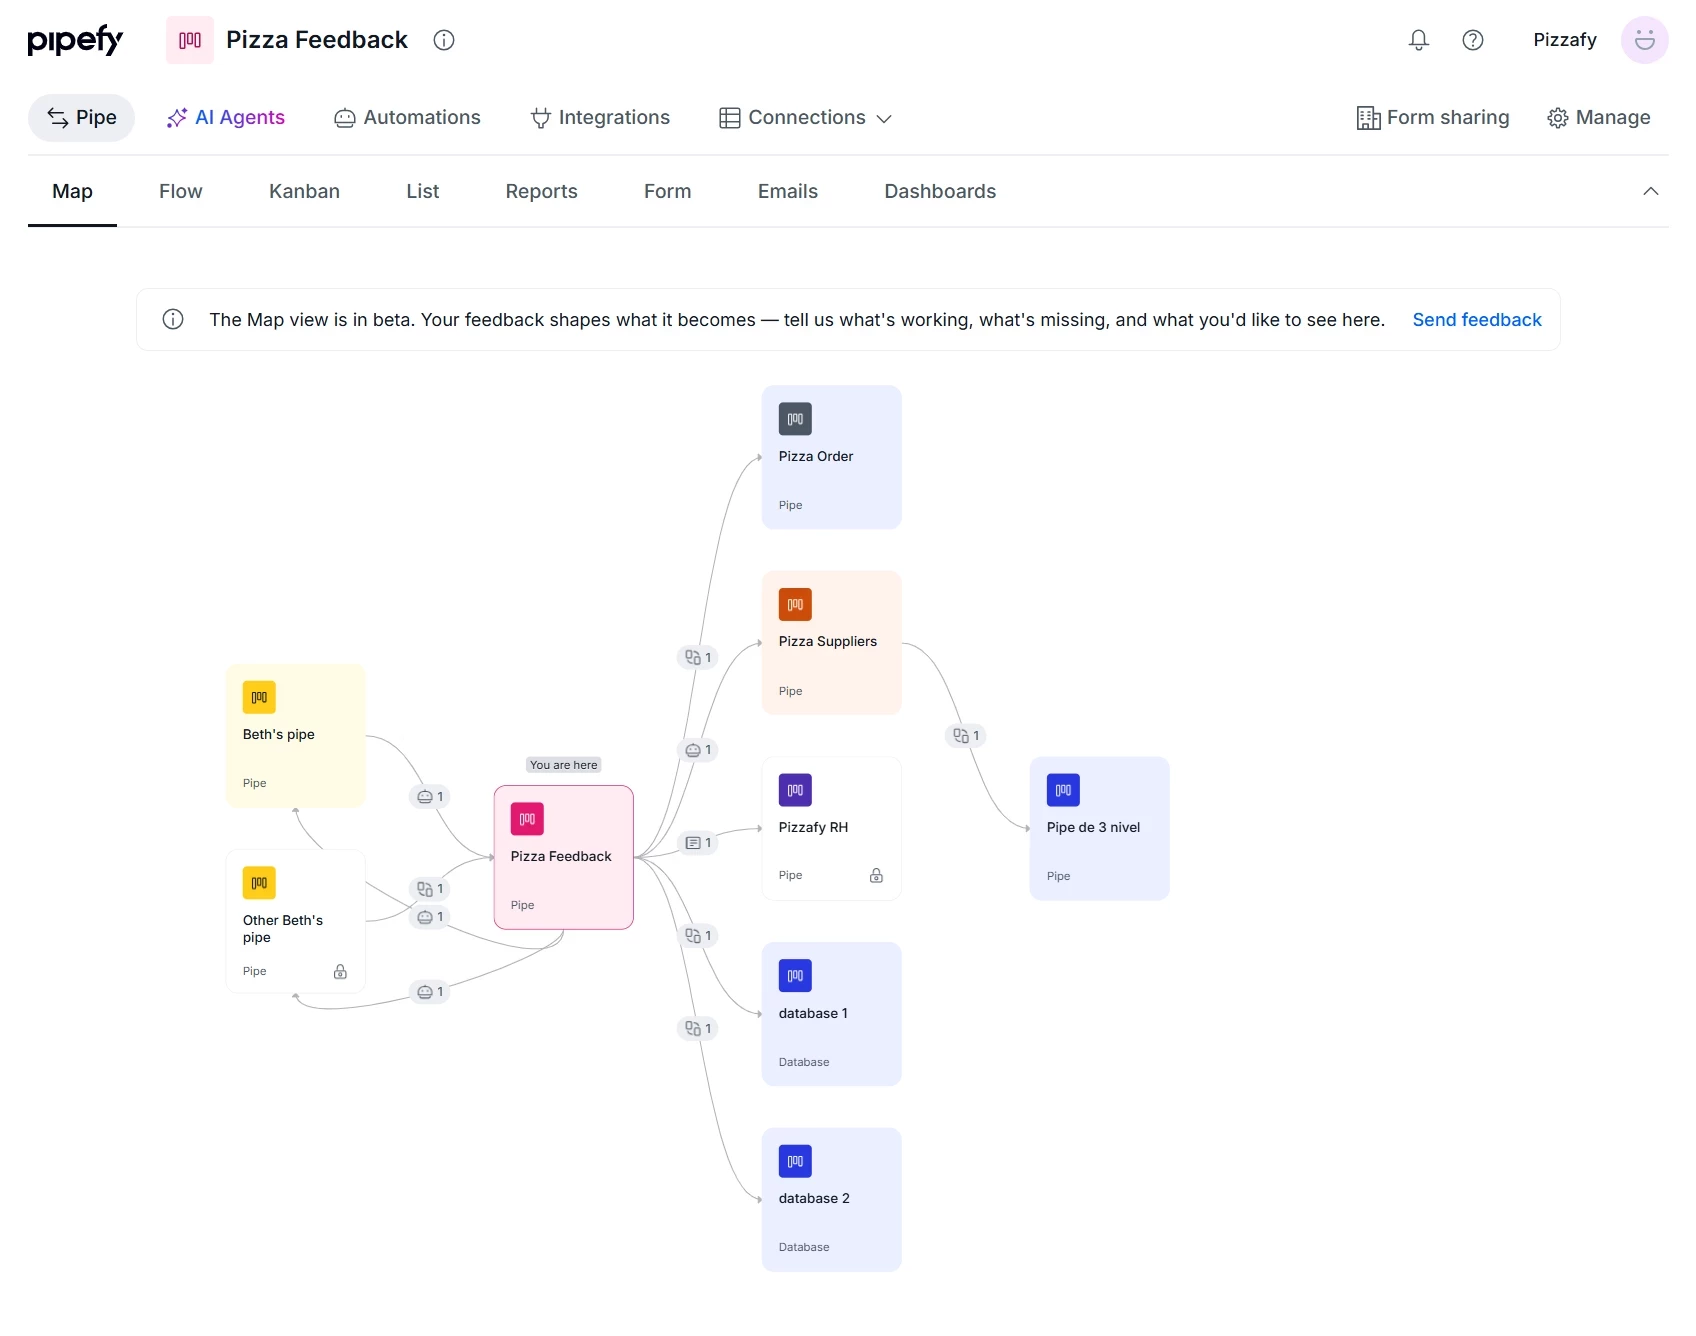Select the Map tab
The width and height of the screenshot is (1696, 1336).
[x=72, y=191]
